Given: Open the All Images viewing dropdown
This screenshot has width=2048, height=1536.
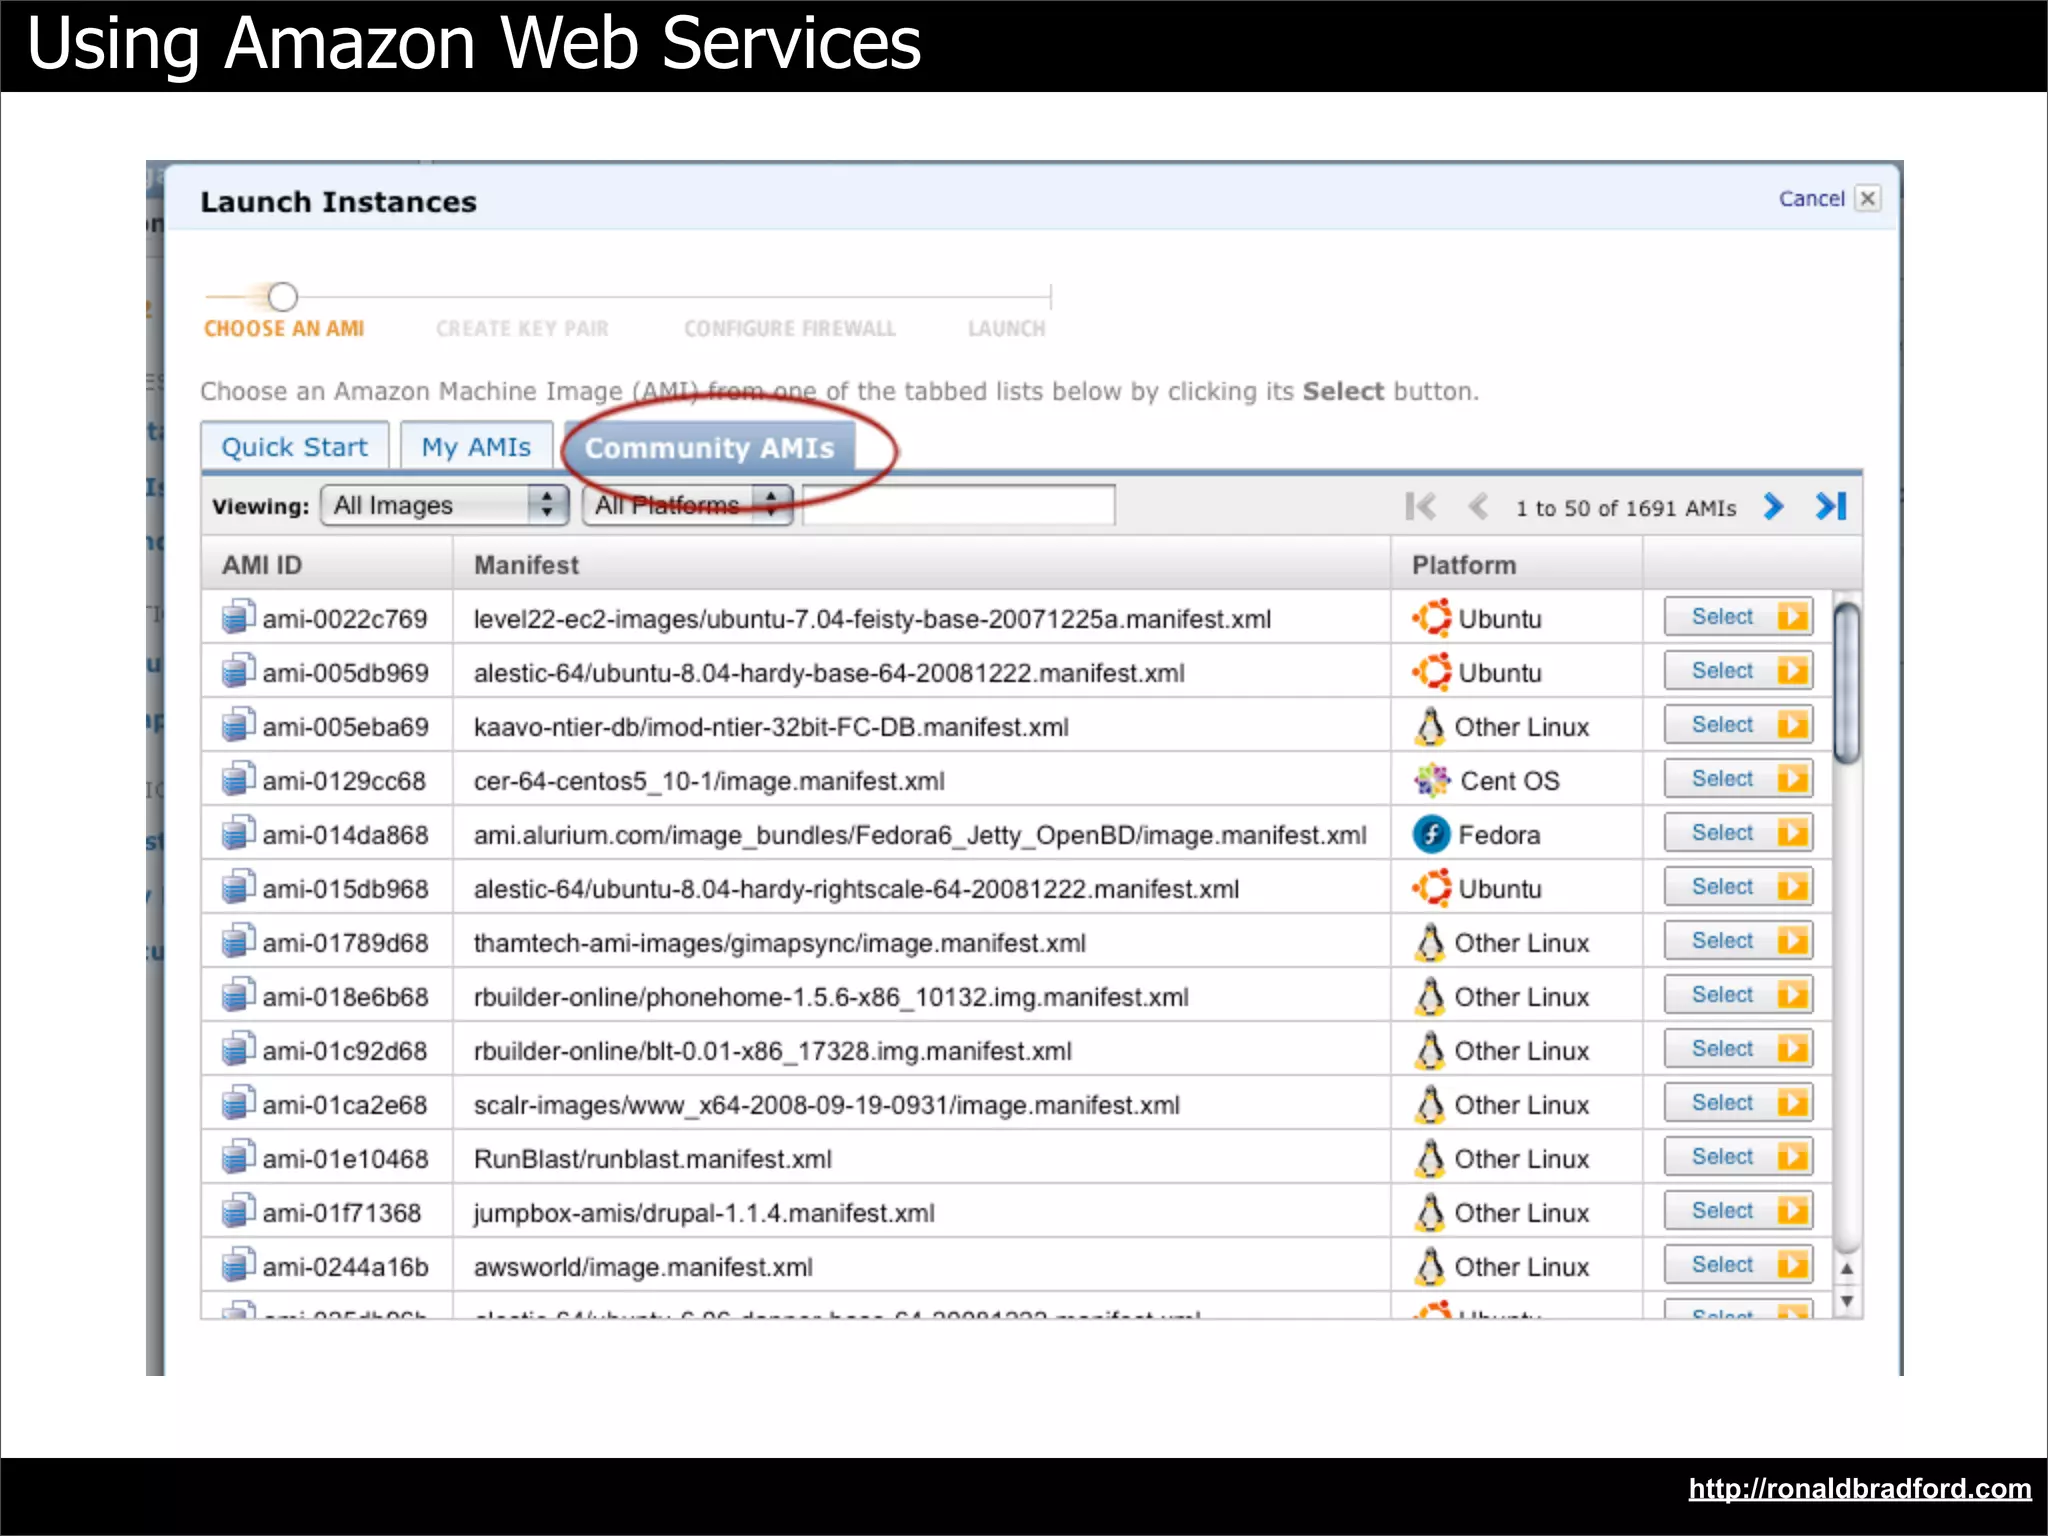Looking at the screenshot, I should tap(445, 505).
